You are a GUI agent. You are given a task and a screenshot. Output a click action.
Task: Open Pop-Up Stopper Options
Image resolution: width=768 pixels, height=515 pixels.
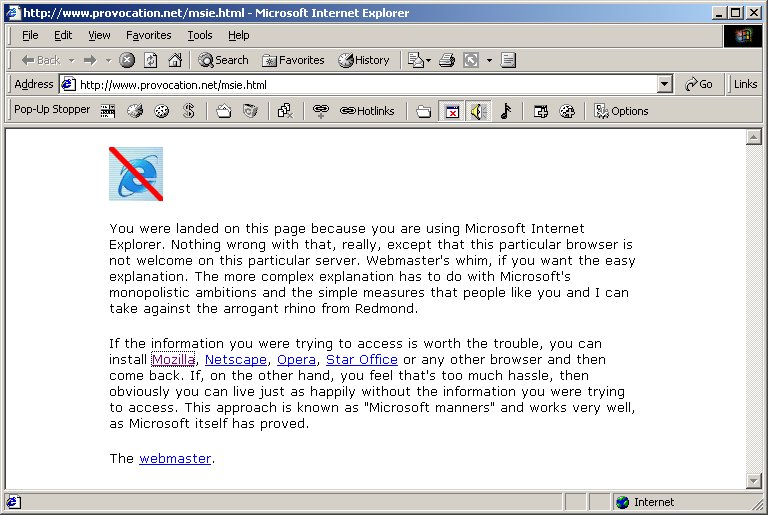tap(621, 111)
